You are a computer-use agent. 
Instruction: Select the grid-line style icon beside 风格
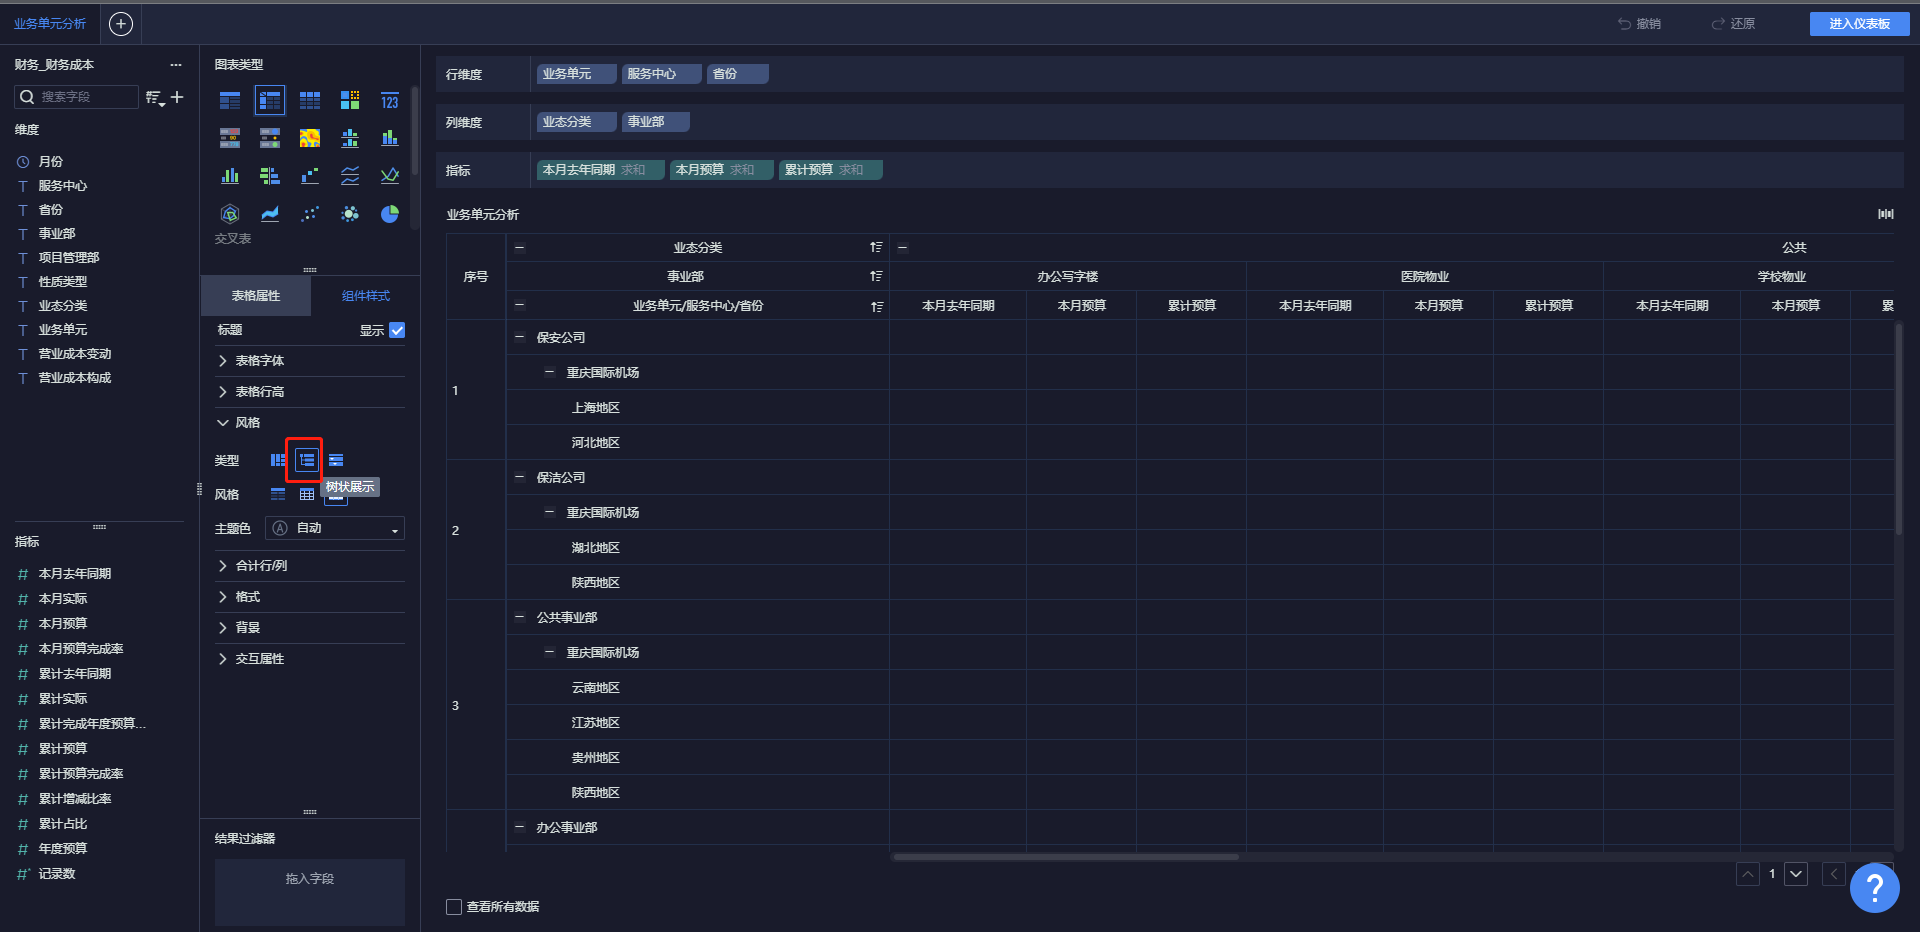coord(307,494)
